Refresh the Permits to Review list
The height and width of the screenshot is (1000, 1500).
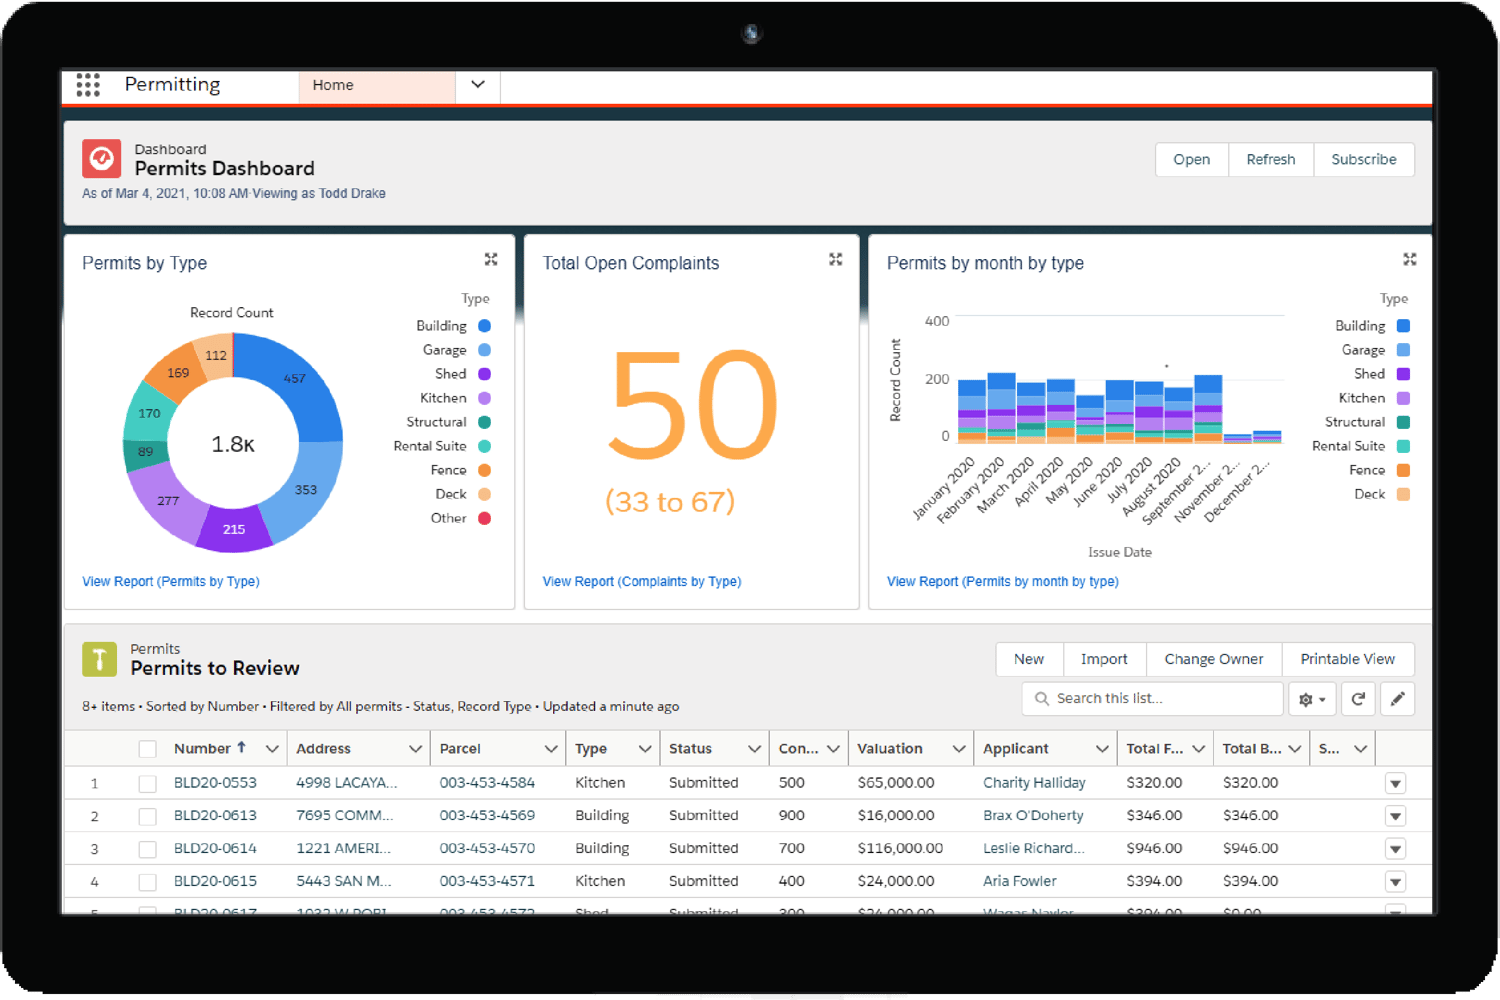(1358, 698)
